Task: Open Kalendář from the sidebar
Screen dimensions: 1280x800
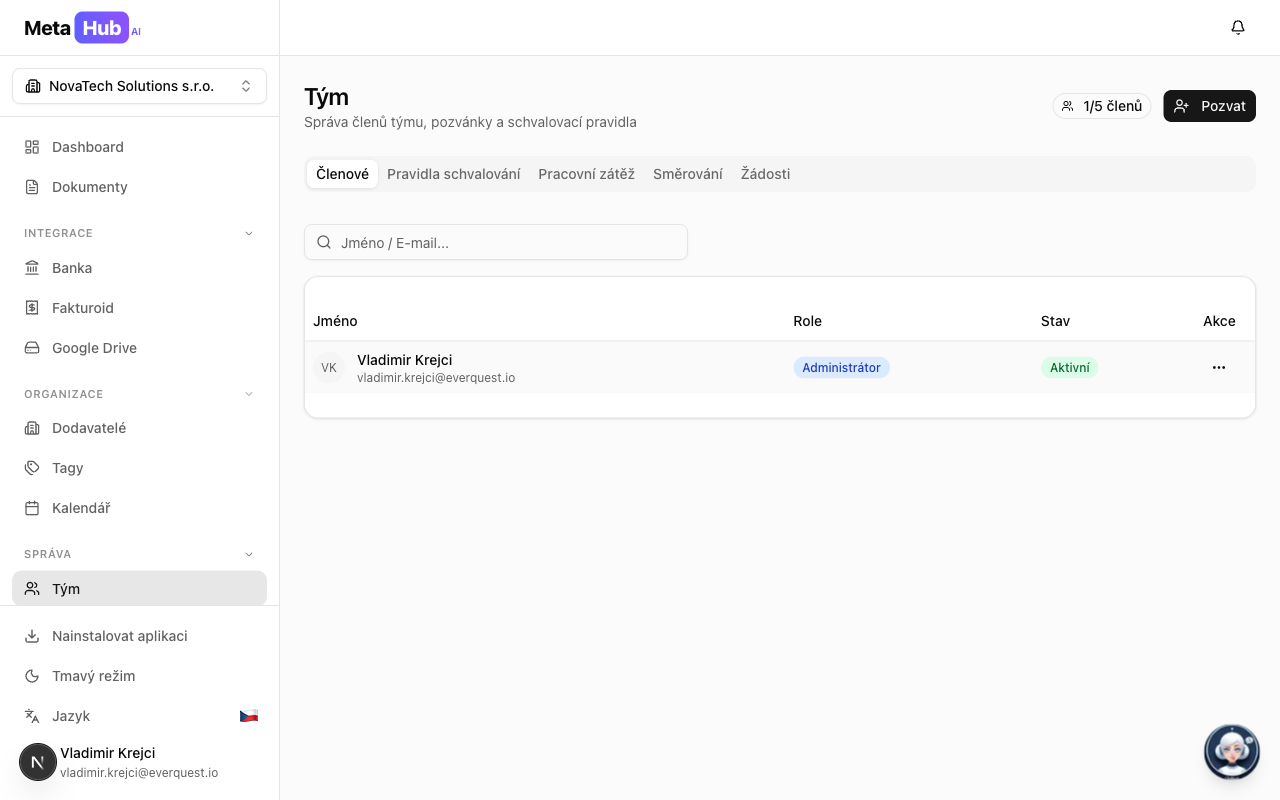Action: click(x=81, y=508)
